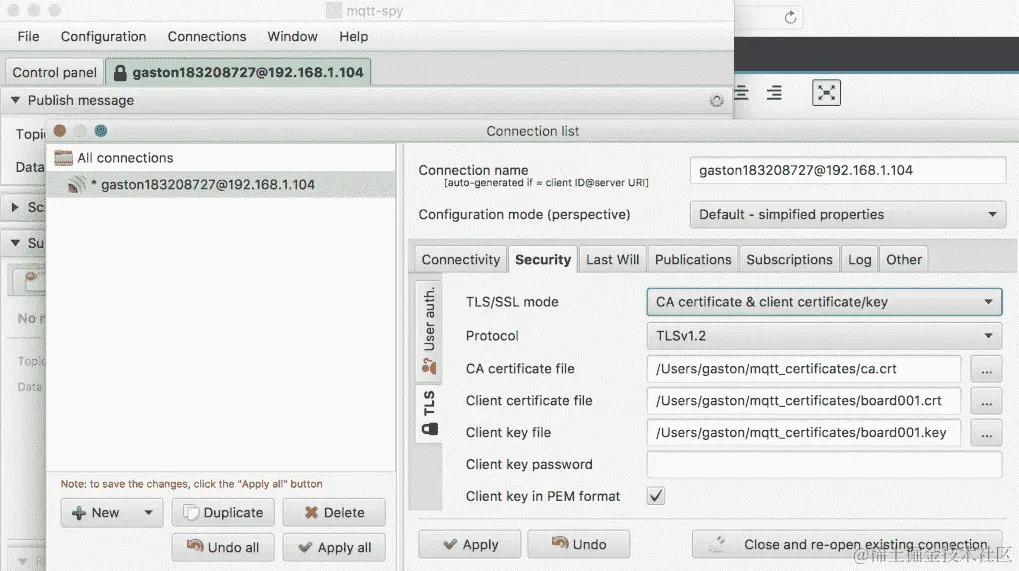Open the File menu

pos(28,36)
